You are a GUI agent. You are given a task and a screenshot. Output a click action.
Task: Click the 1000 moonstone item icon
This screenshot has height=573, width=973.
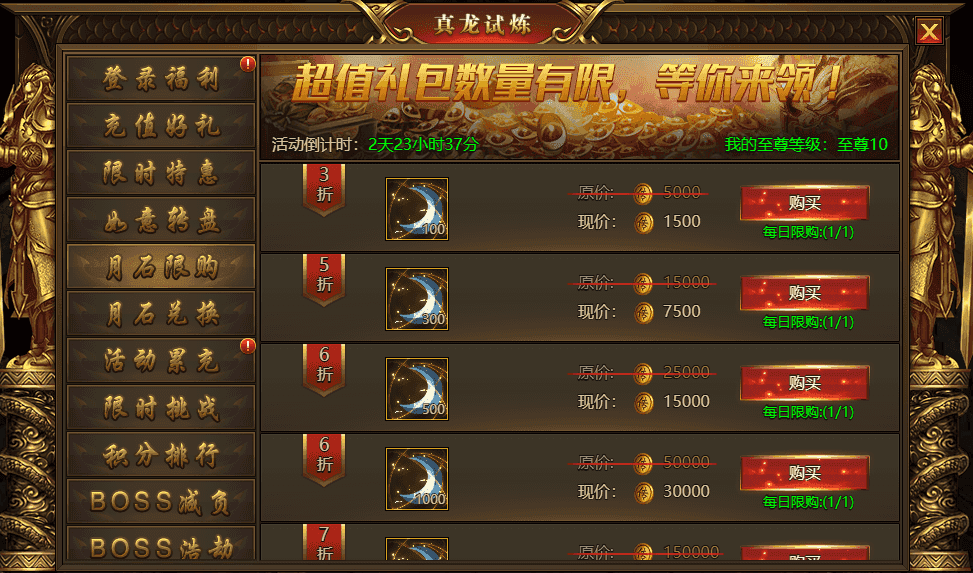click(416, 479)
